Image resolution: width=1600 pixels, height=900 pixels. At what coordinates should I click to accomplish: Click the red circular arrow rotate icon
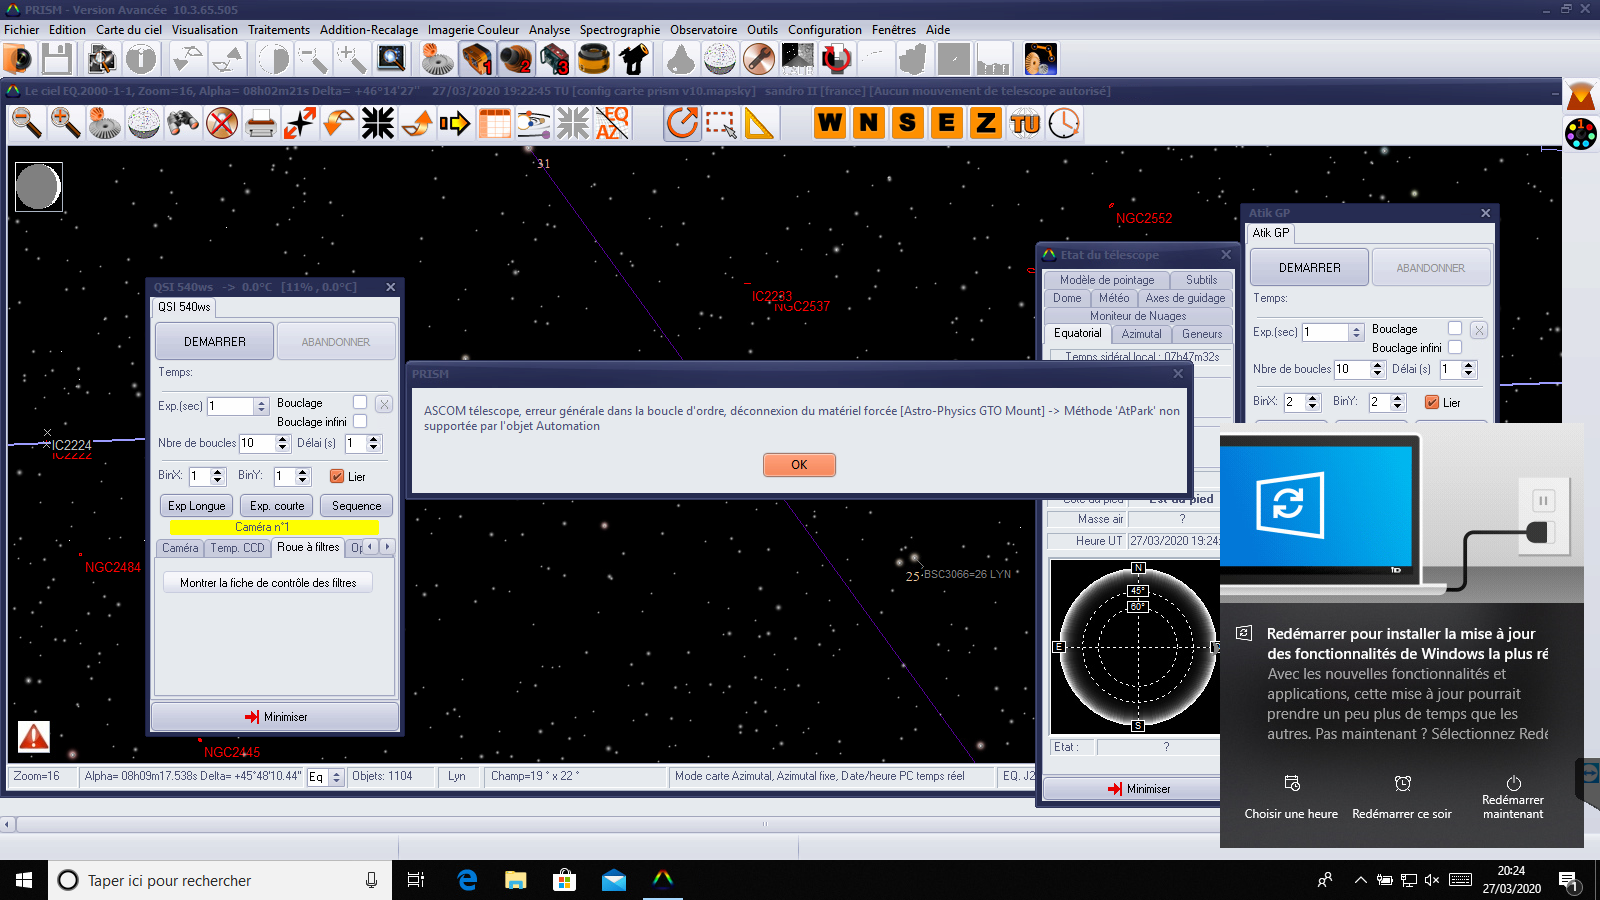coord(682,123)
